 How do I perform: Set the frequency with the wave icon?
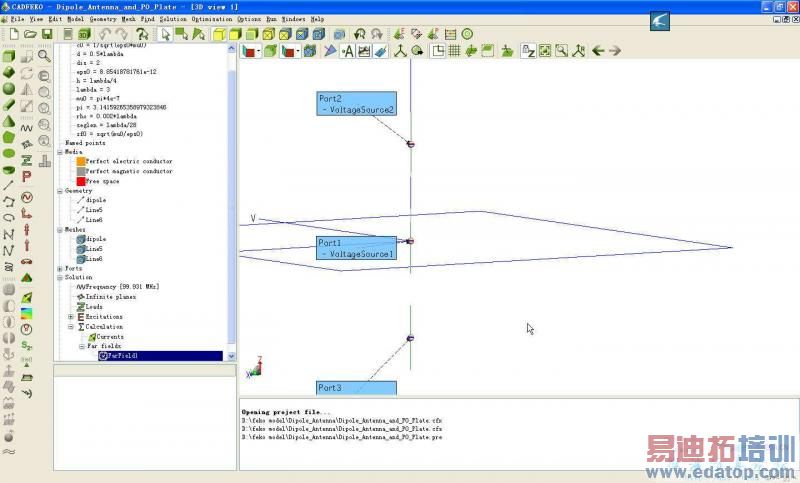pyautogui.click(x=27, y=128)
